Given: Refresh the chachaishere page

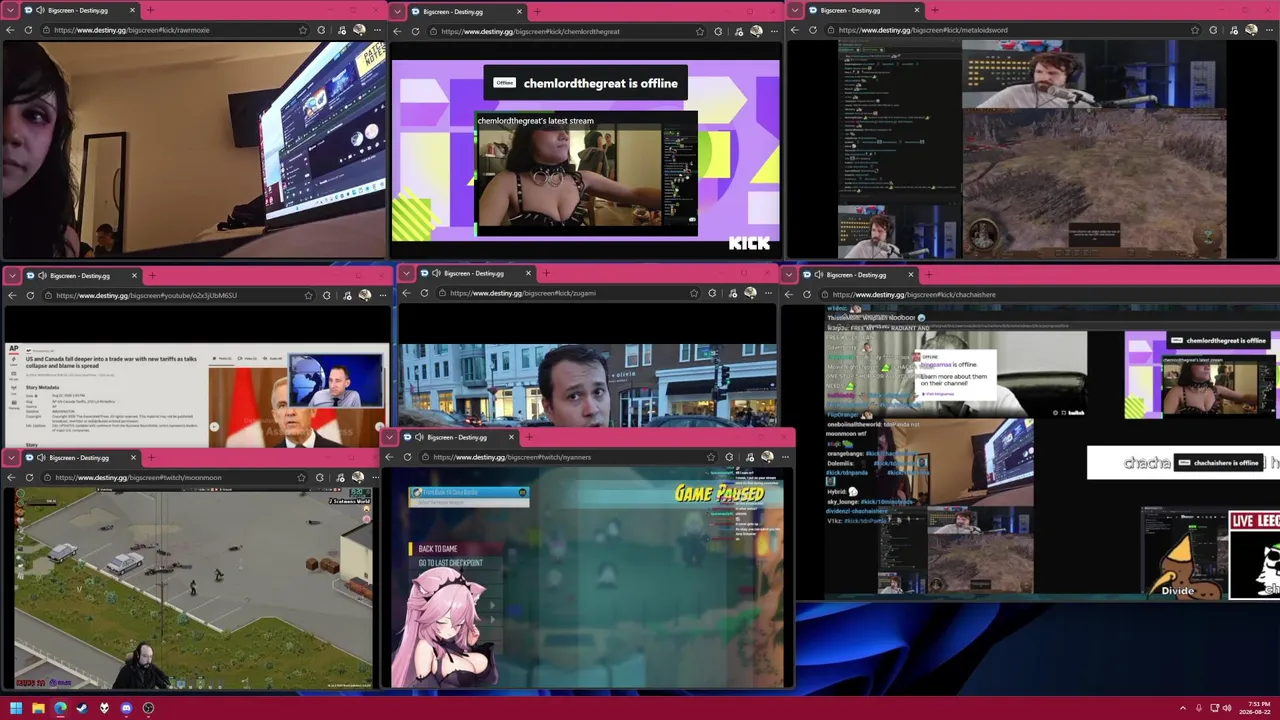Looking at the screenshot, I should coord(807,294).
